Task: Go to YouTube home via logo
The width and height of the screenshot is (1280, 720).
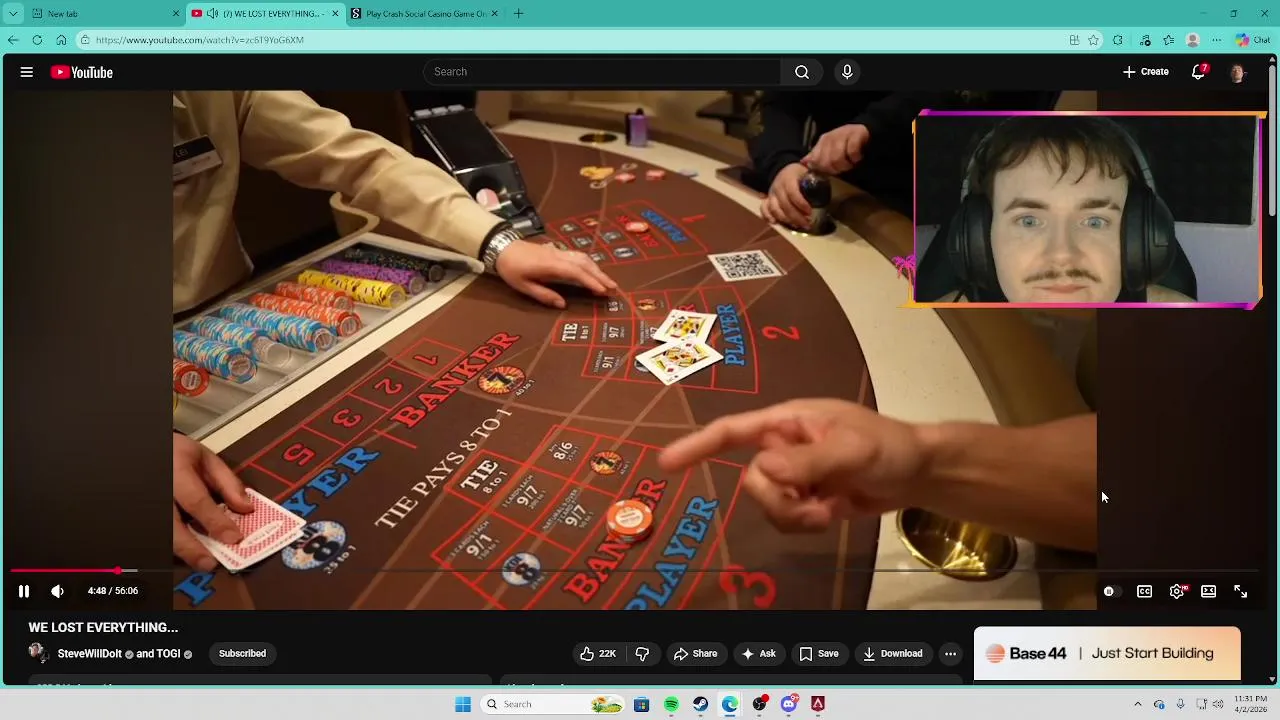Action: [82, 72]
